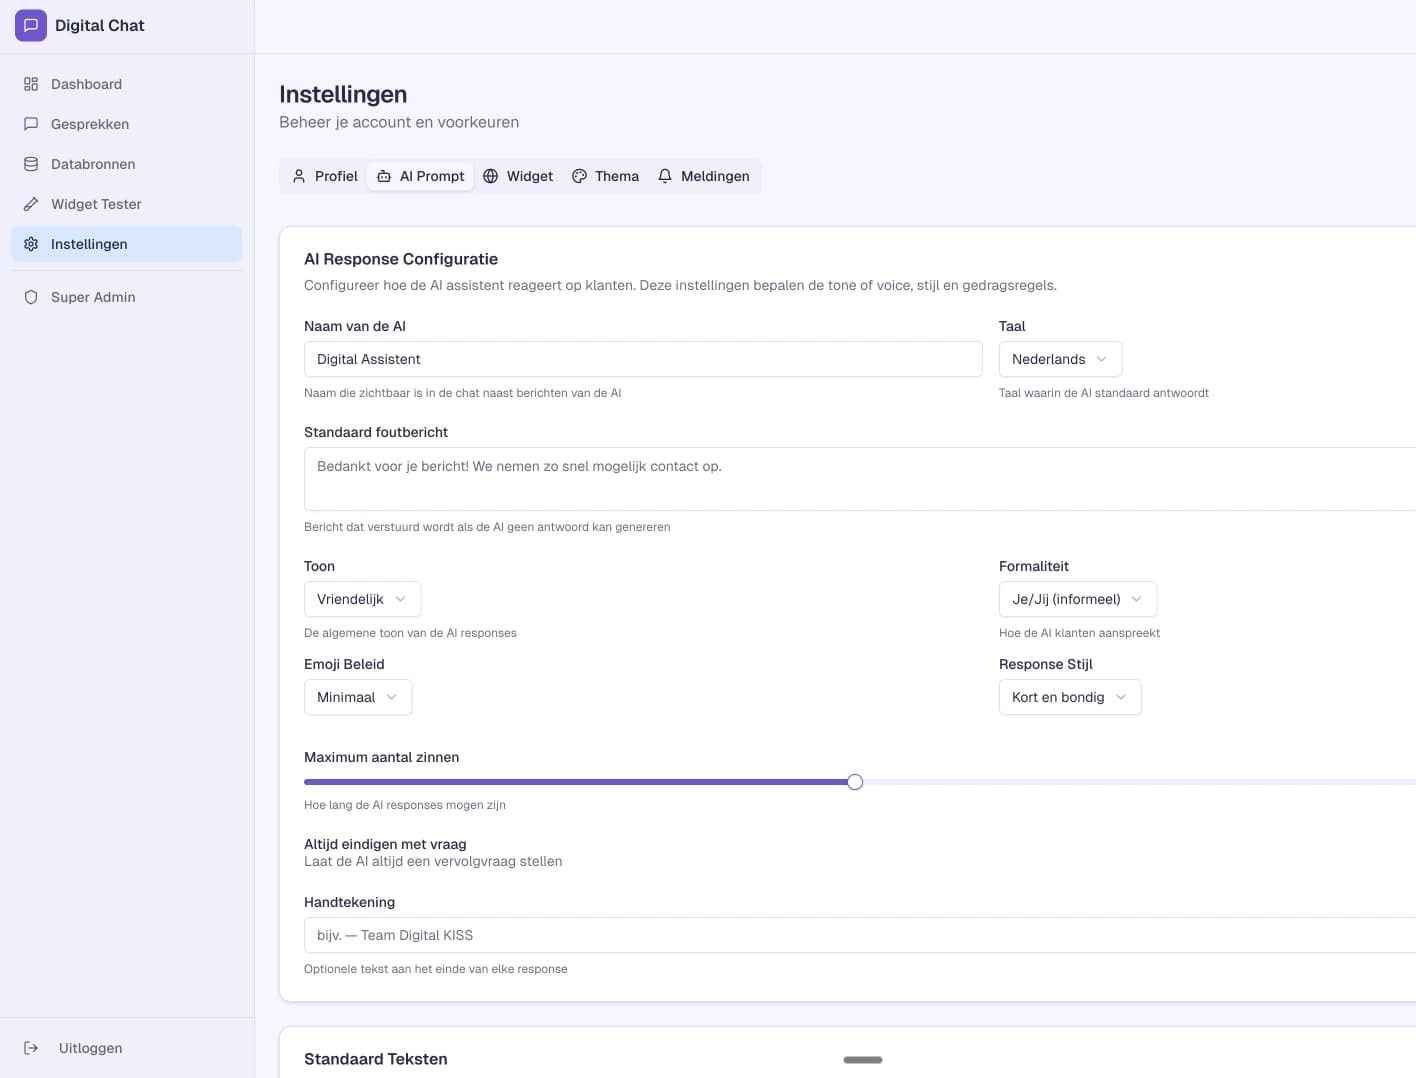Click the Maximum aantal zinnen slider handle
The width and height of the screenshot is (1416, 1078).
855,782
